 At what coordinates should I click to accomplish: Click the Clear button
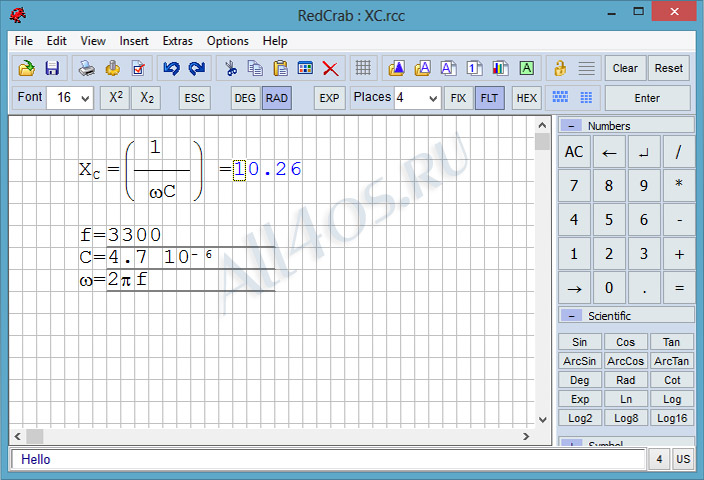[x=625, y=68]
